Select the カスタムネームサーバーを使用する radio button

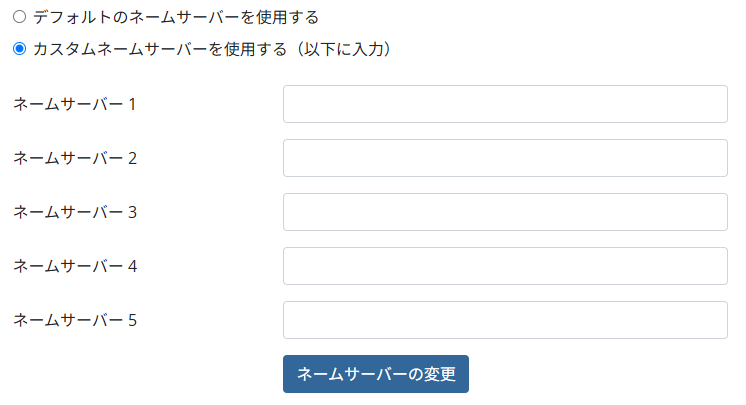coord(19,48)
